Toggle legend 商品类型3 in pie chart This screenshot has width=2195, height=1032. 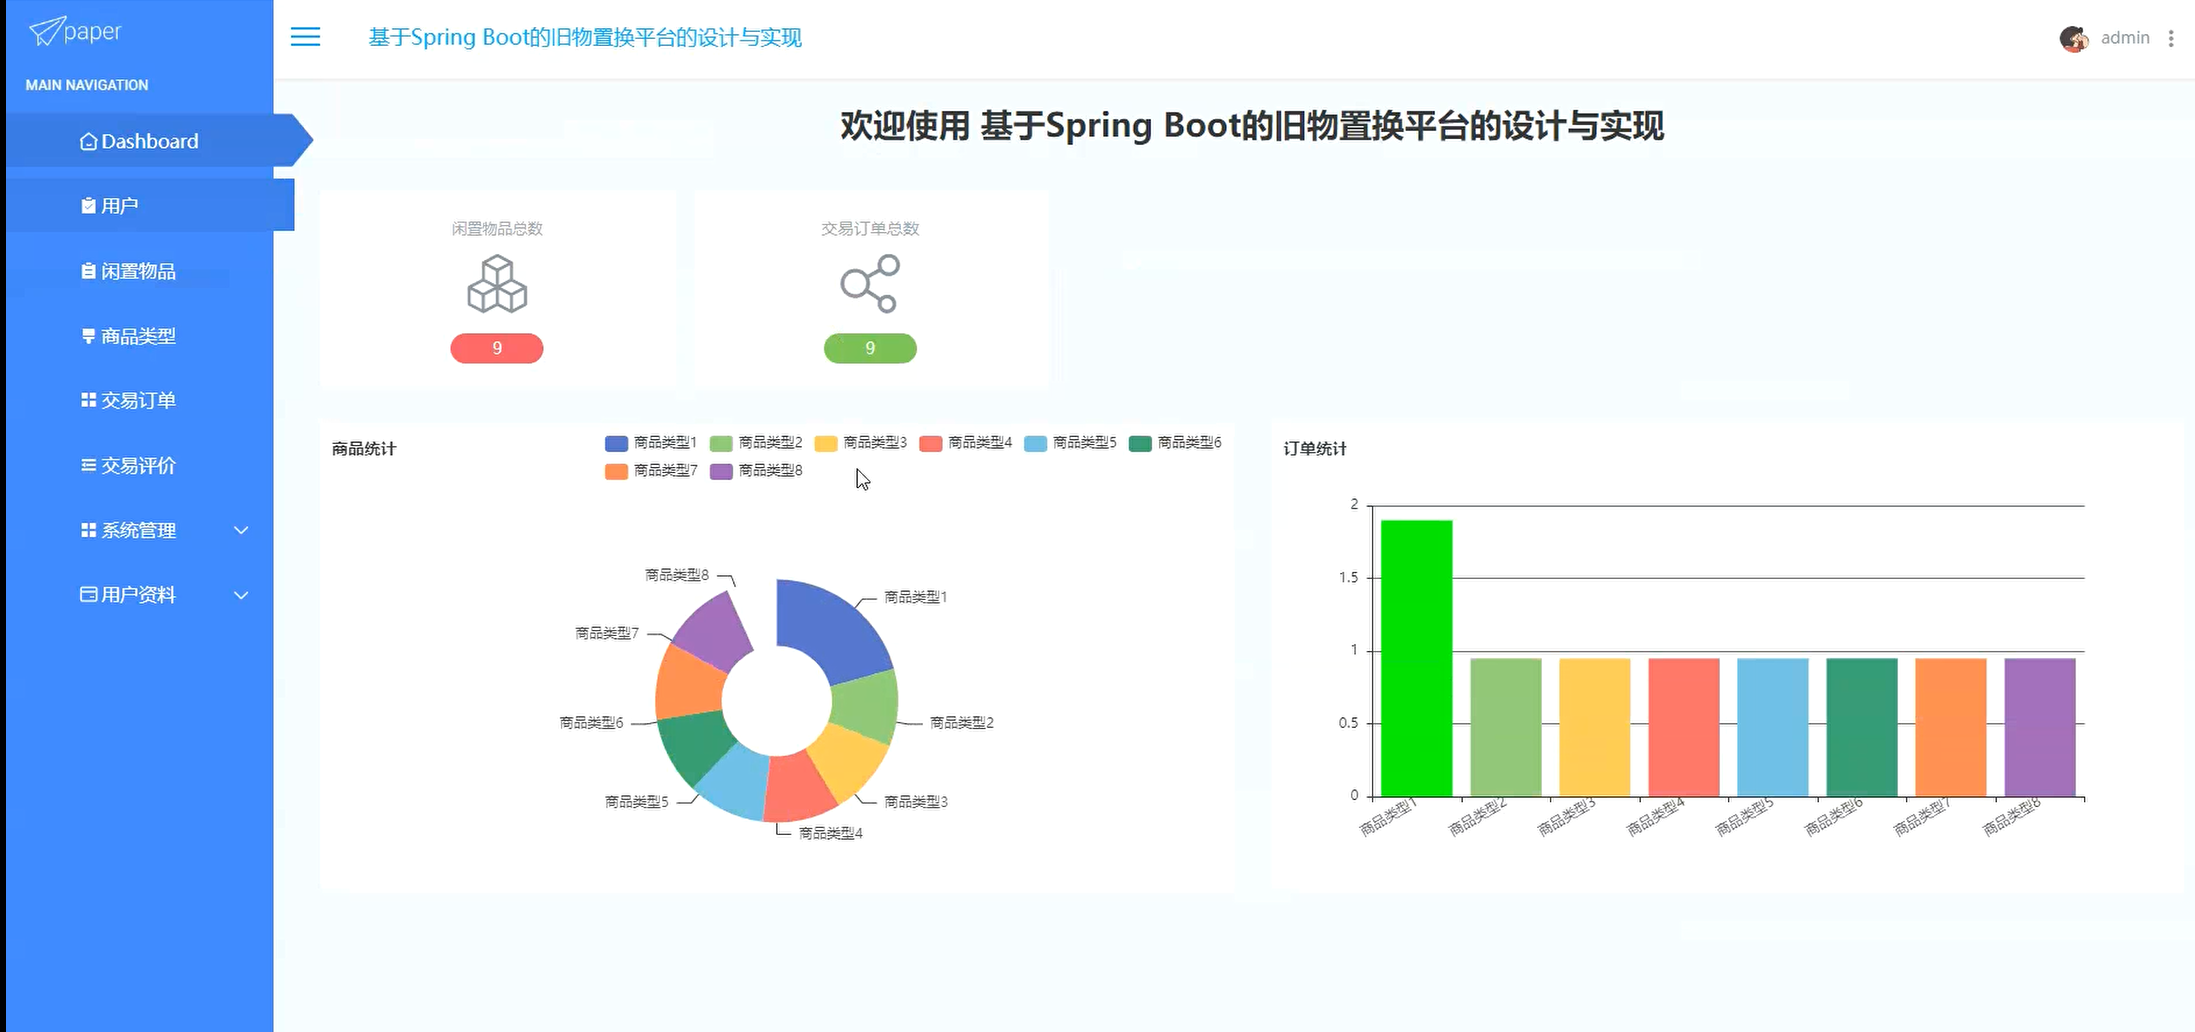(860, 443)
